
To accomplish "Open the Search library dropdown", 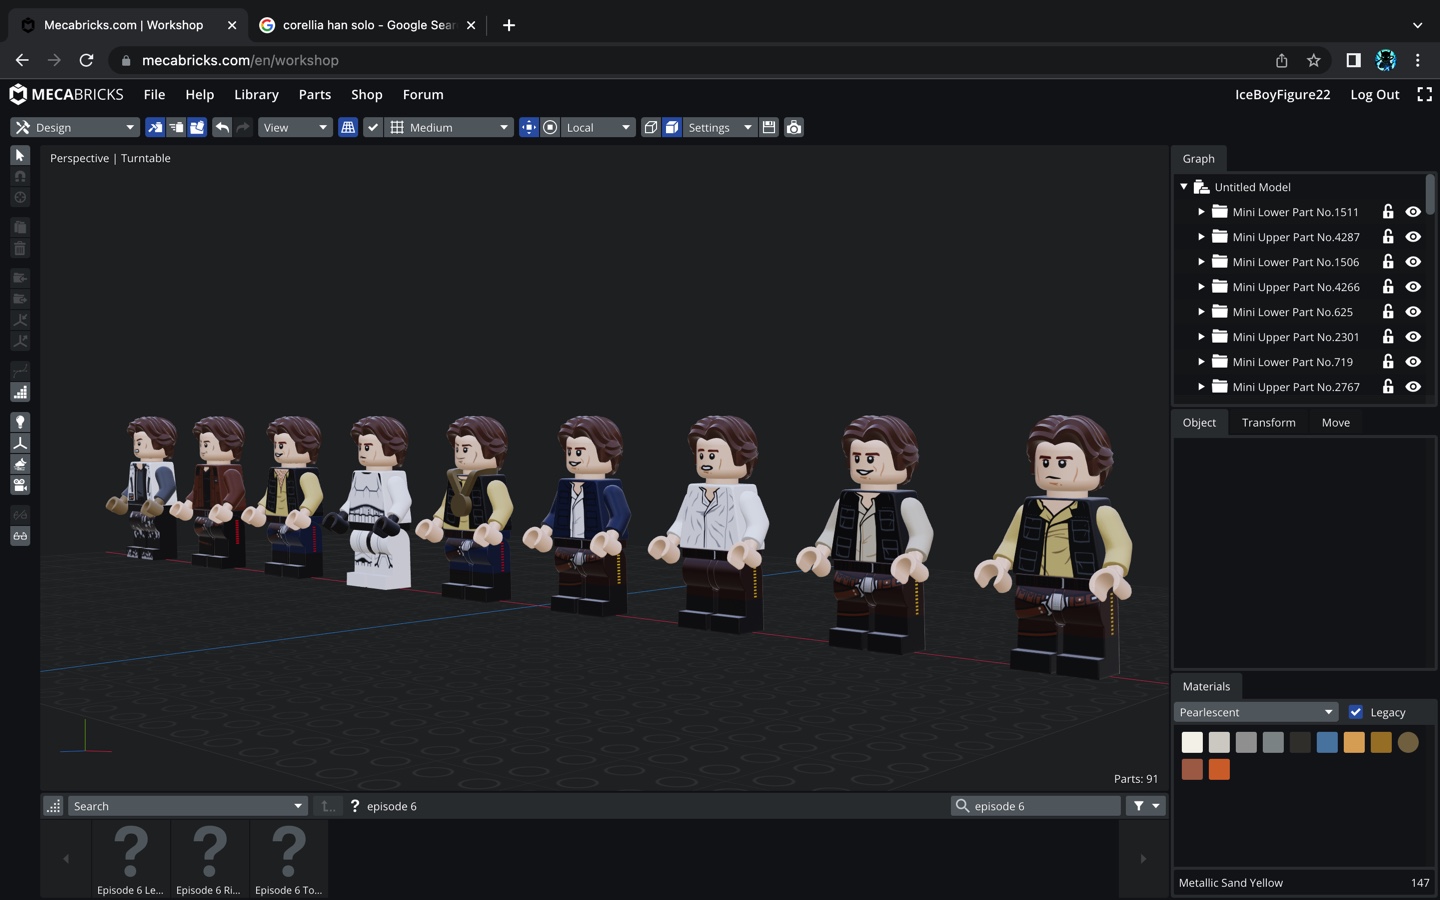I will click(188, 806).
